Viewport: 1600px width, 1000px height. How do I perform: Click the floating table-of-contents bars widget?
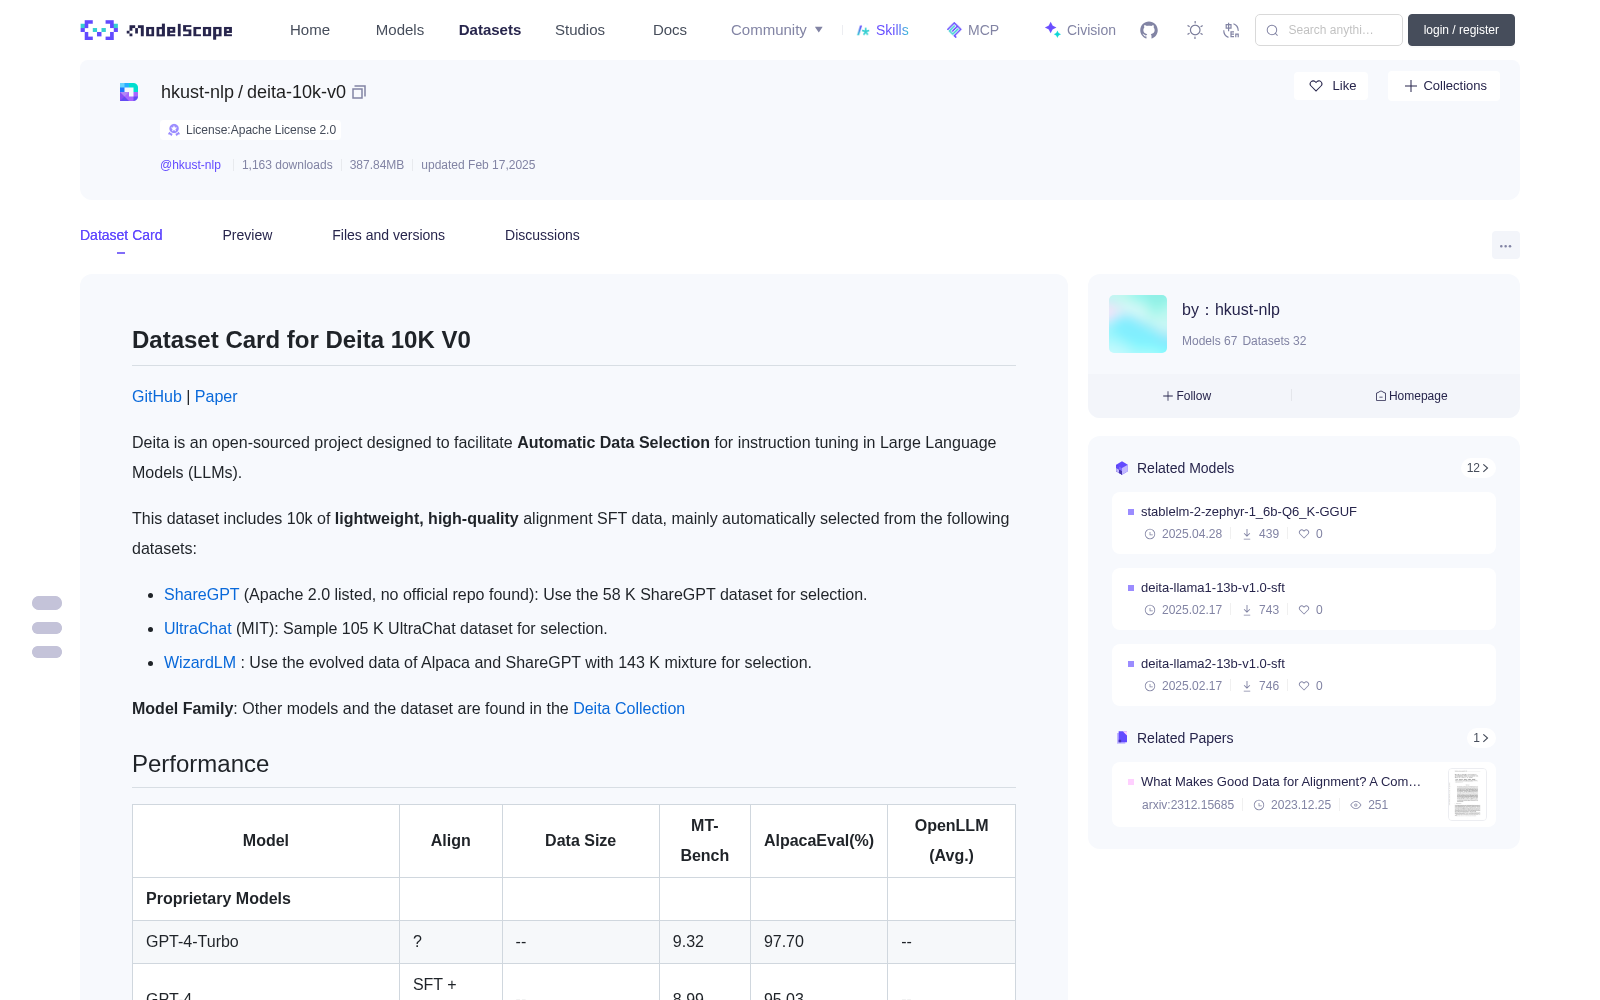(47, 628)
